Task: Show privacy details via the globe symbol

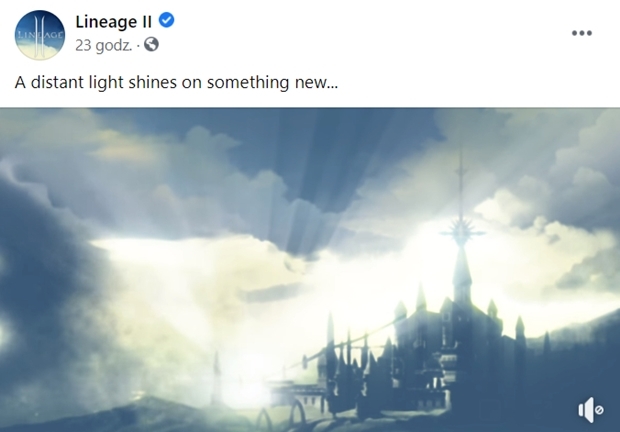Action: pyautogui.click(x=151, y=45)
